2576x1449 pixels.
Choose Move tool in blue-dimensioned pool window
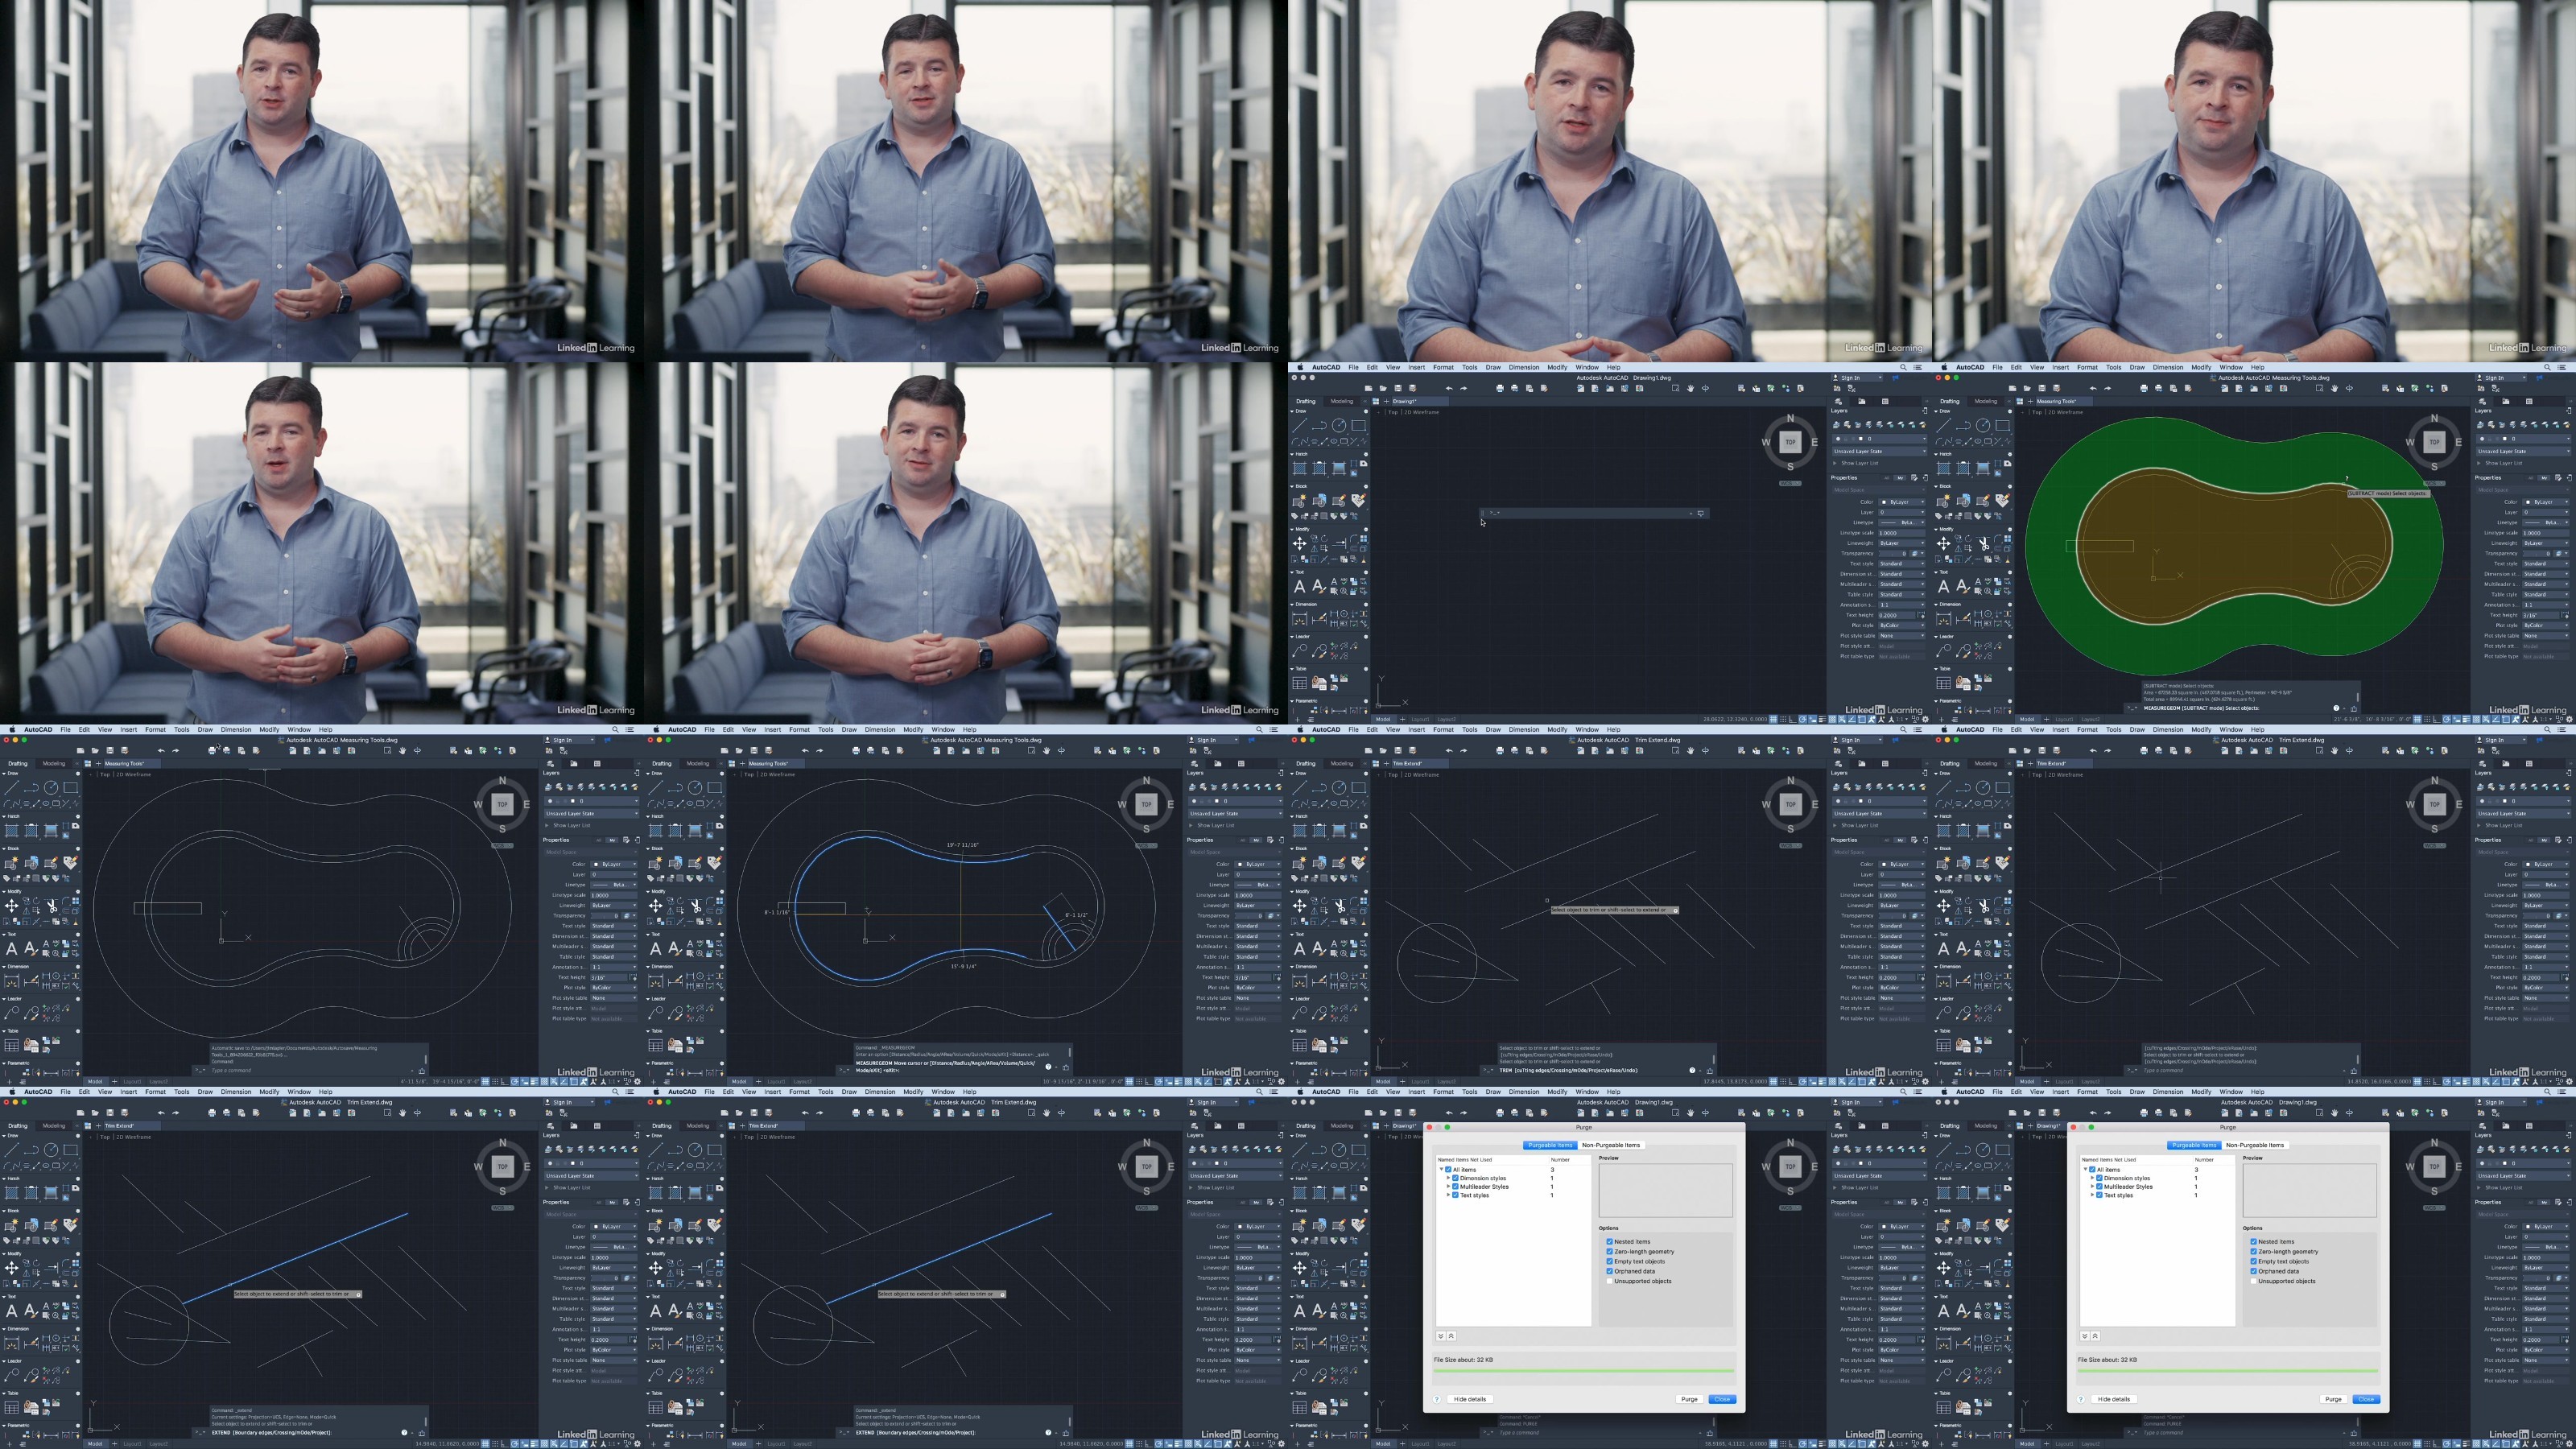click(656, 906)
